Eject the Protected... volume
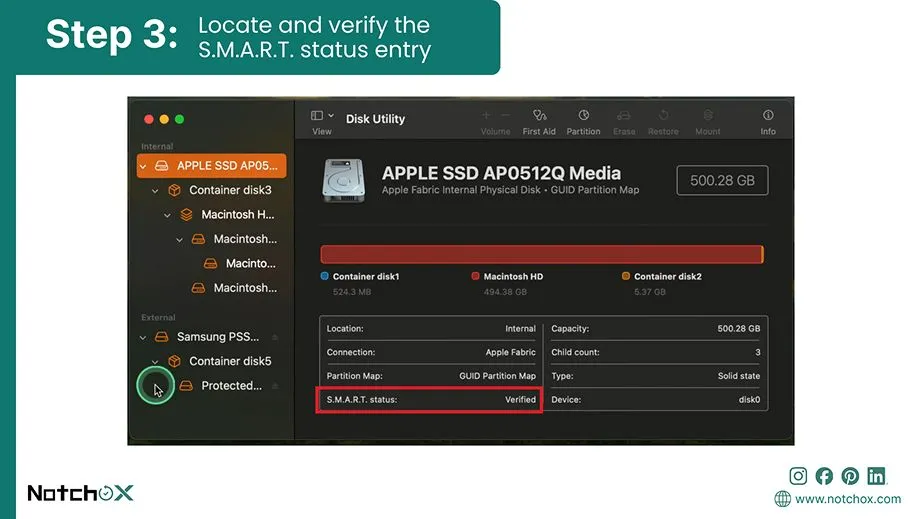This screenshot has width=922, height=519. click(x=275, y=386)
